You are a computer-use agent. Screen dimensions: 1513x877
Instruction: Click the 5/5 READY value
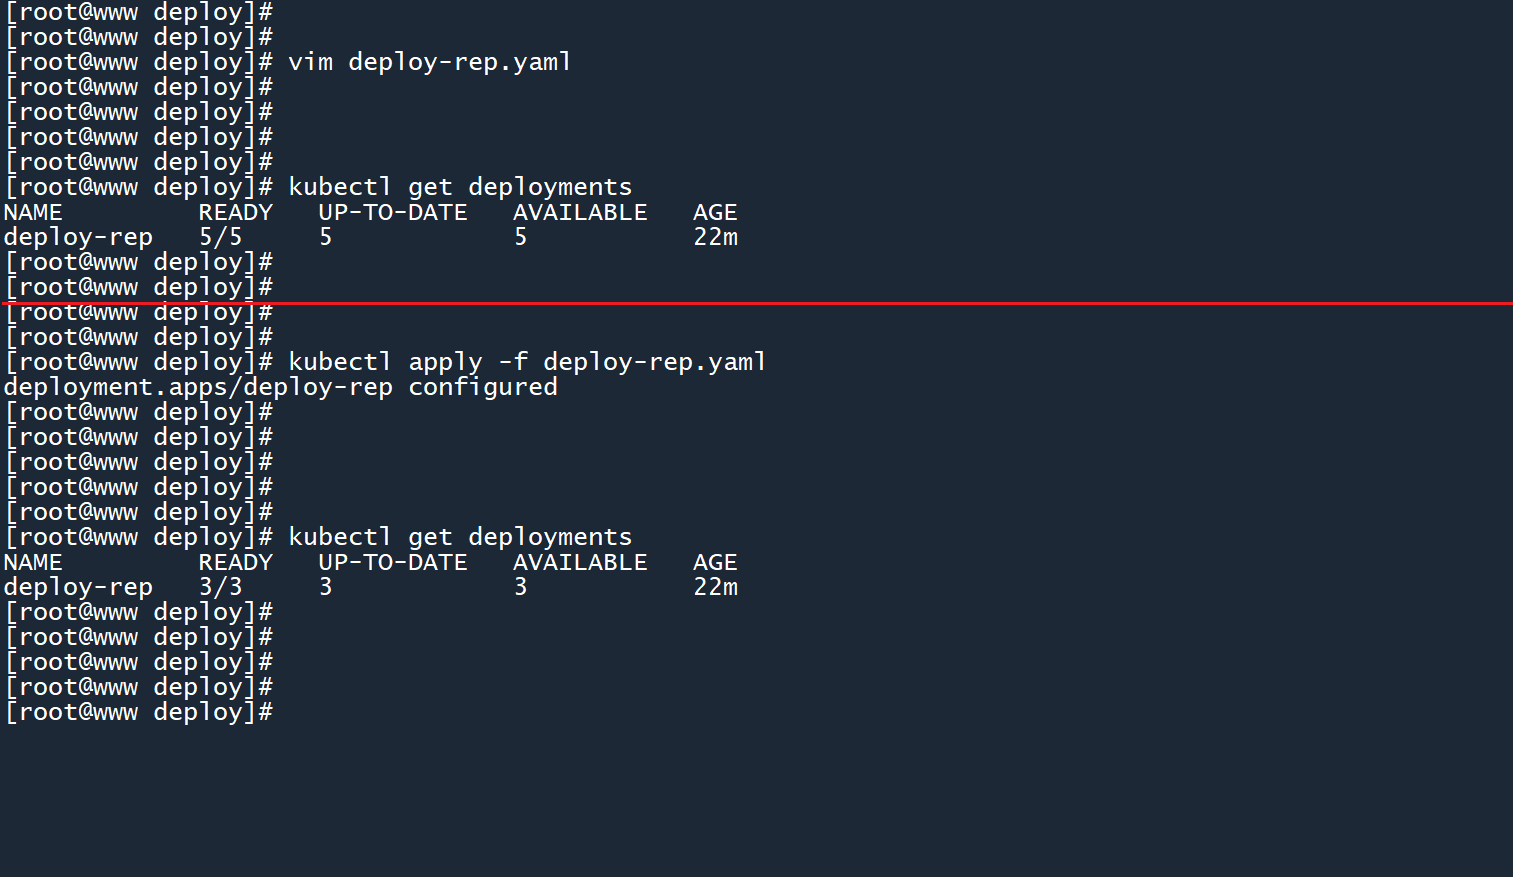coord(220,237)
